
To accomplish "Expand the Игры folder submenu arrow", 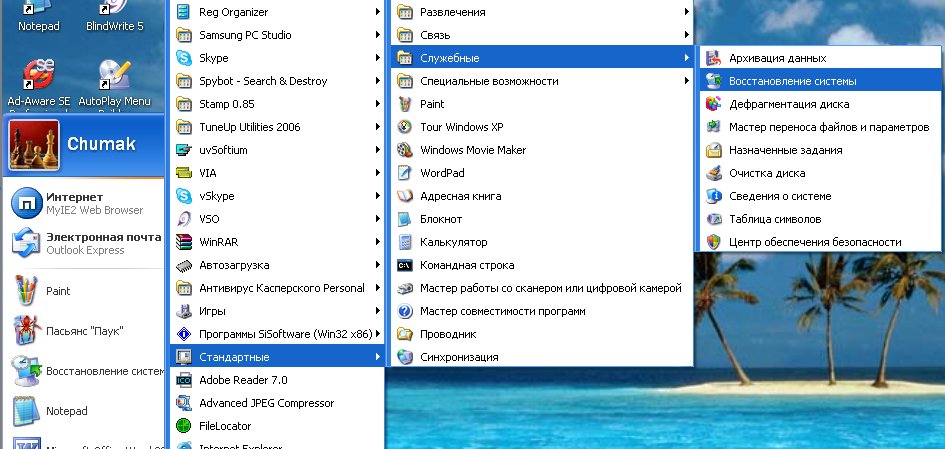I will (377, 311).
